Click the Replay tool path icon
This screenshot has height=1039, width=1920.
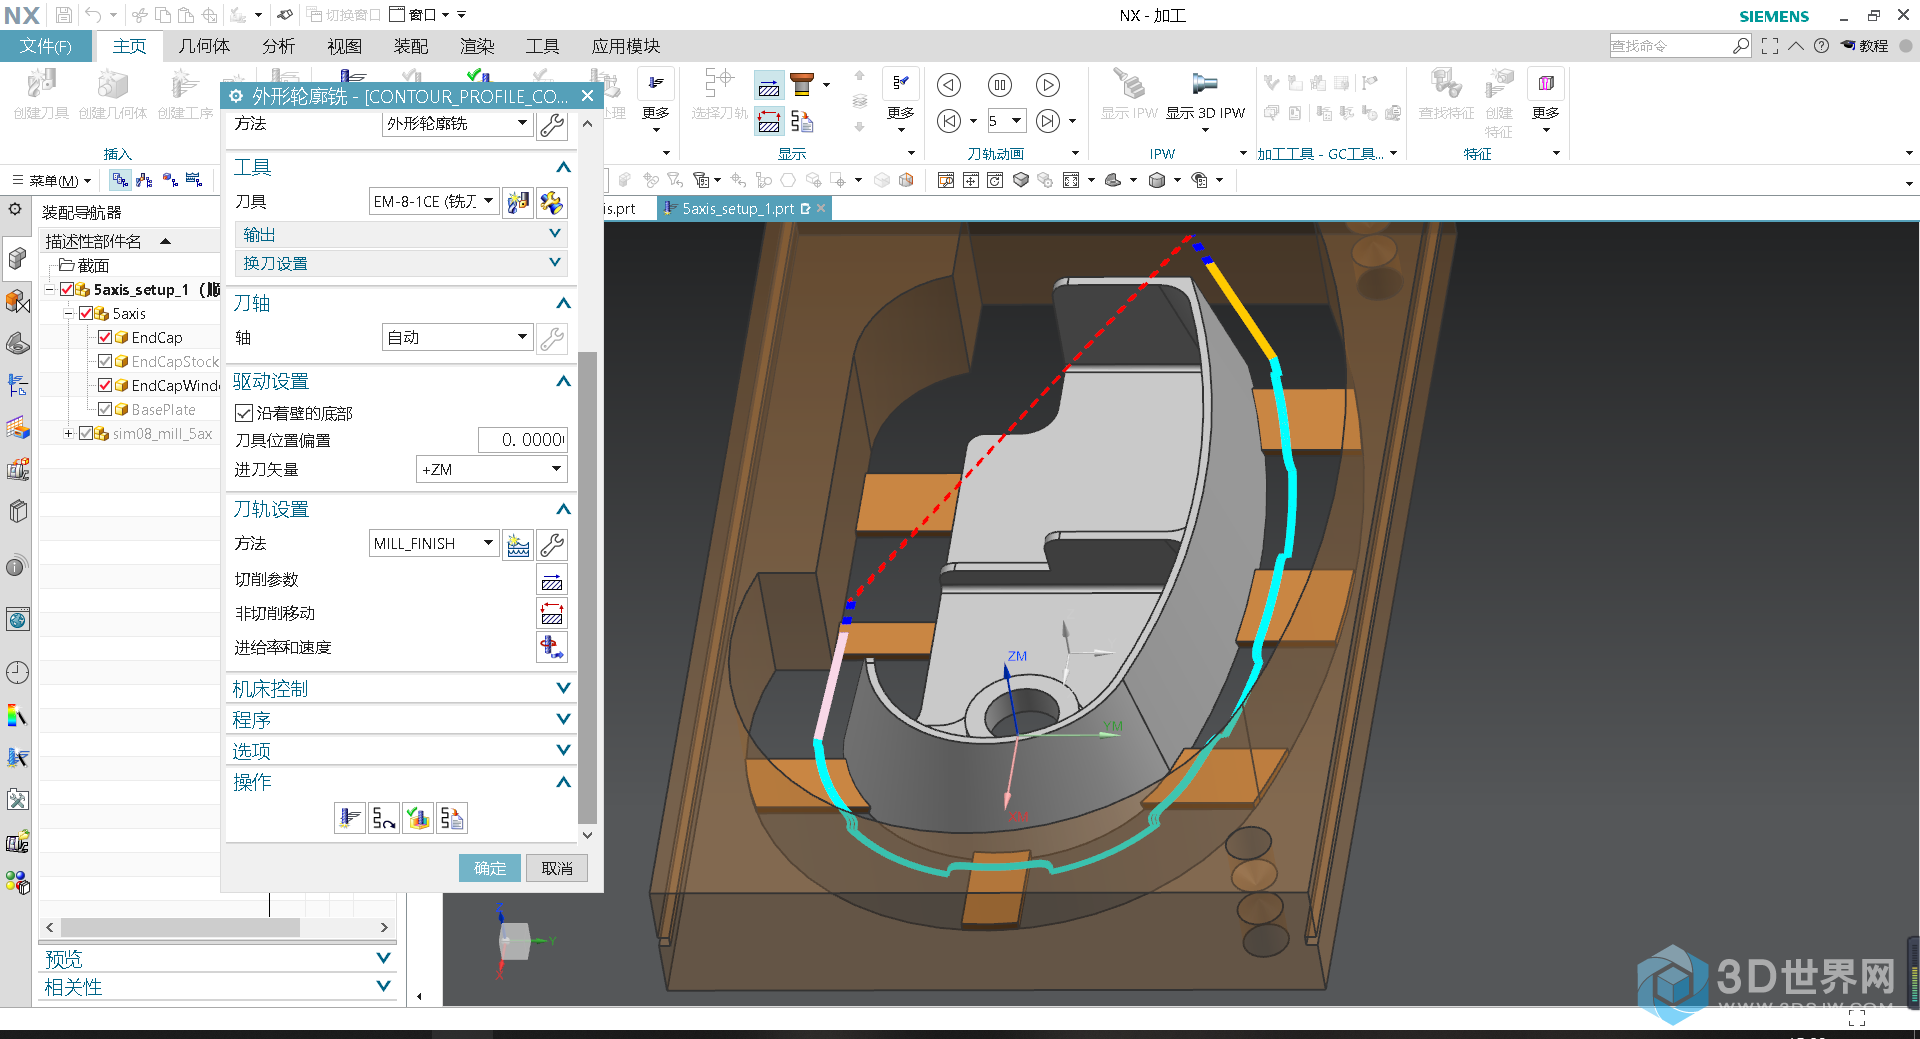(x=384, y=818)
